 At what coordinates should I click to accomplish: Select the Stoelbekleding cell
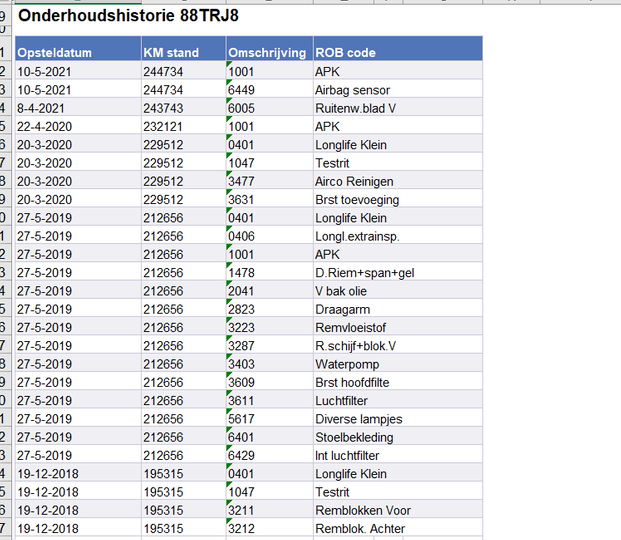pyautogui.click(x=398, y=437)
